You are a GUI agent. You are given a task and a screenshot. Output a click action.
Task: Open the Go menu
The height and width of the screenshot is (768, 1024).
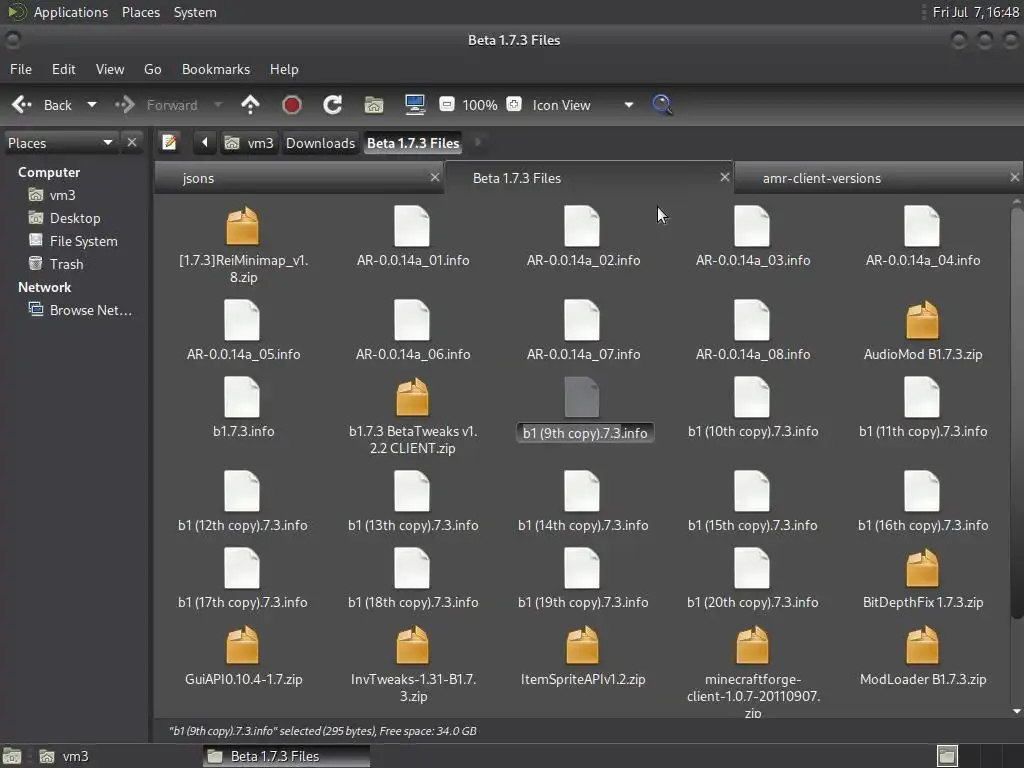tap(153, 69)
